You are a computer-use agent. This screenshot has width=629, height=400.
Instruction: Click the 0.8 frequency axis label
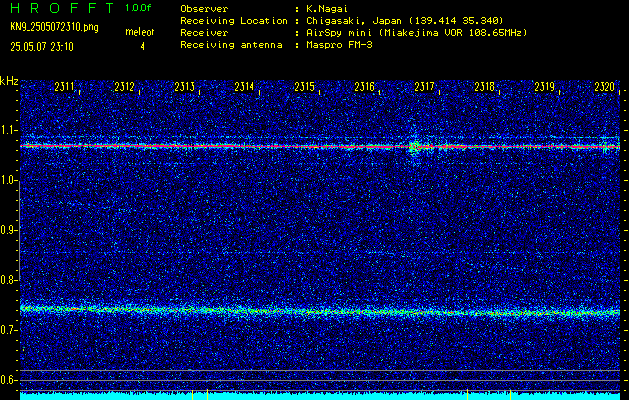(8, 280)
